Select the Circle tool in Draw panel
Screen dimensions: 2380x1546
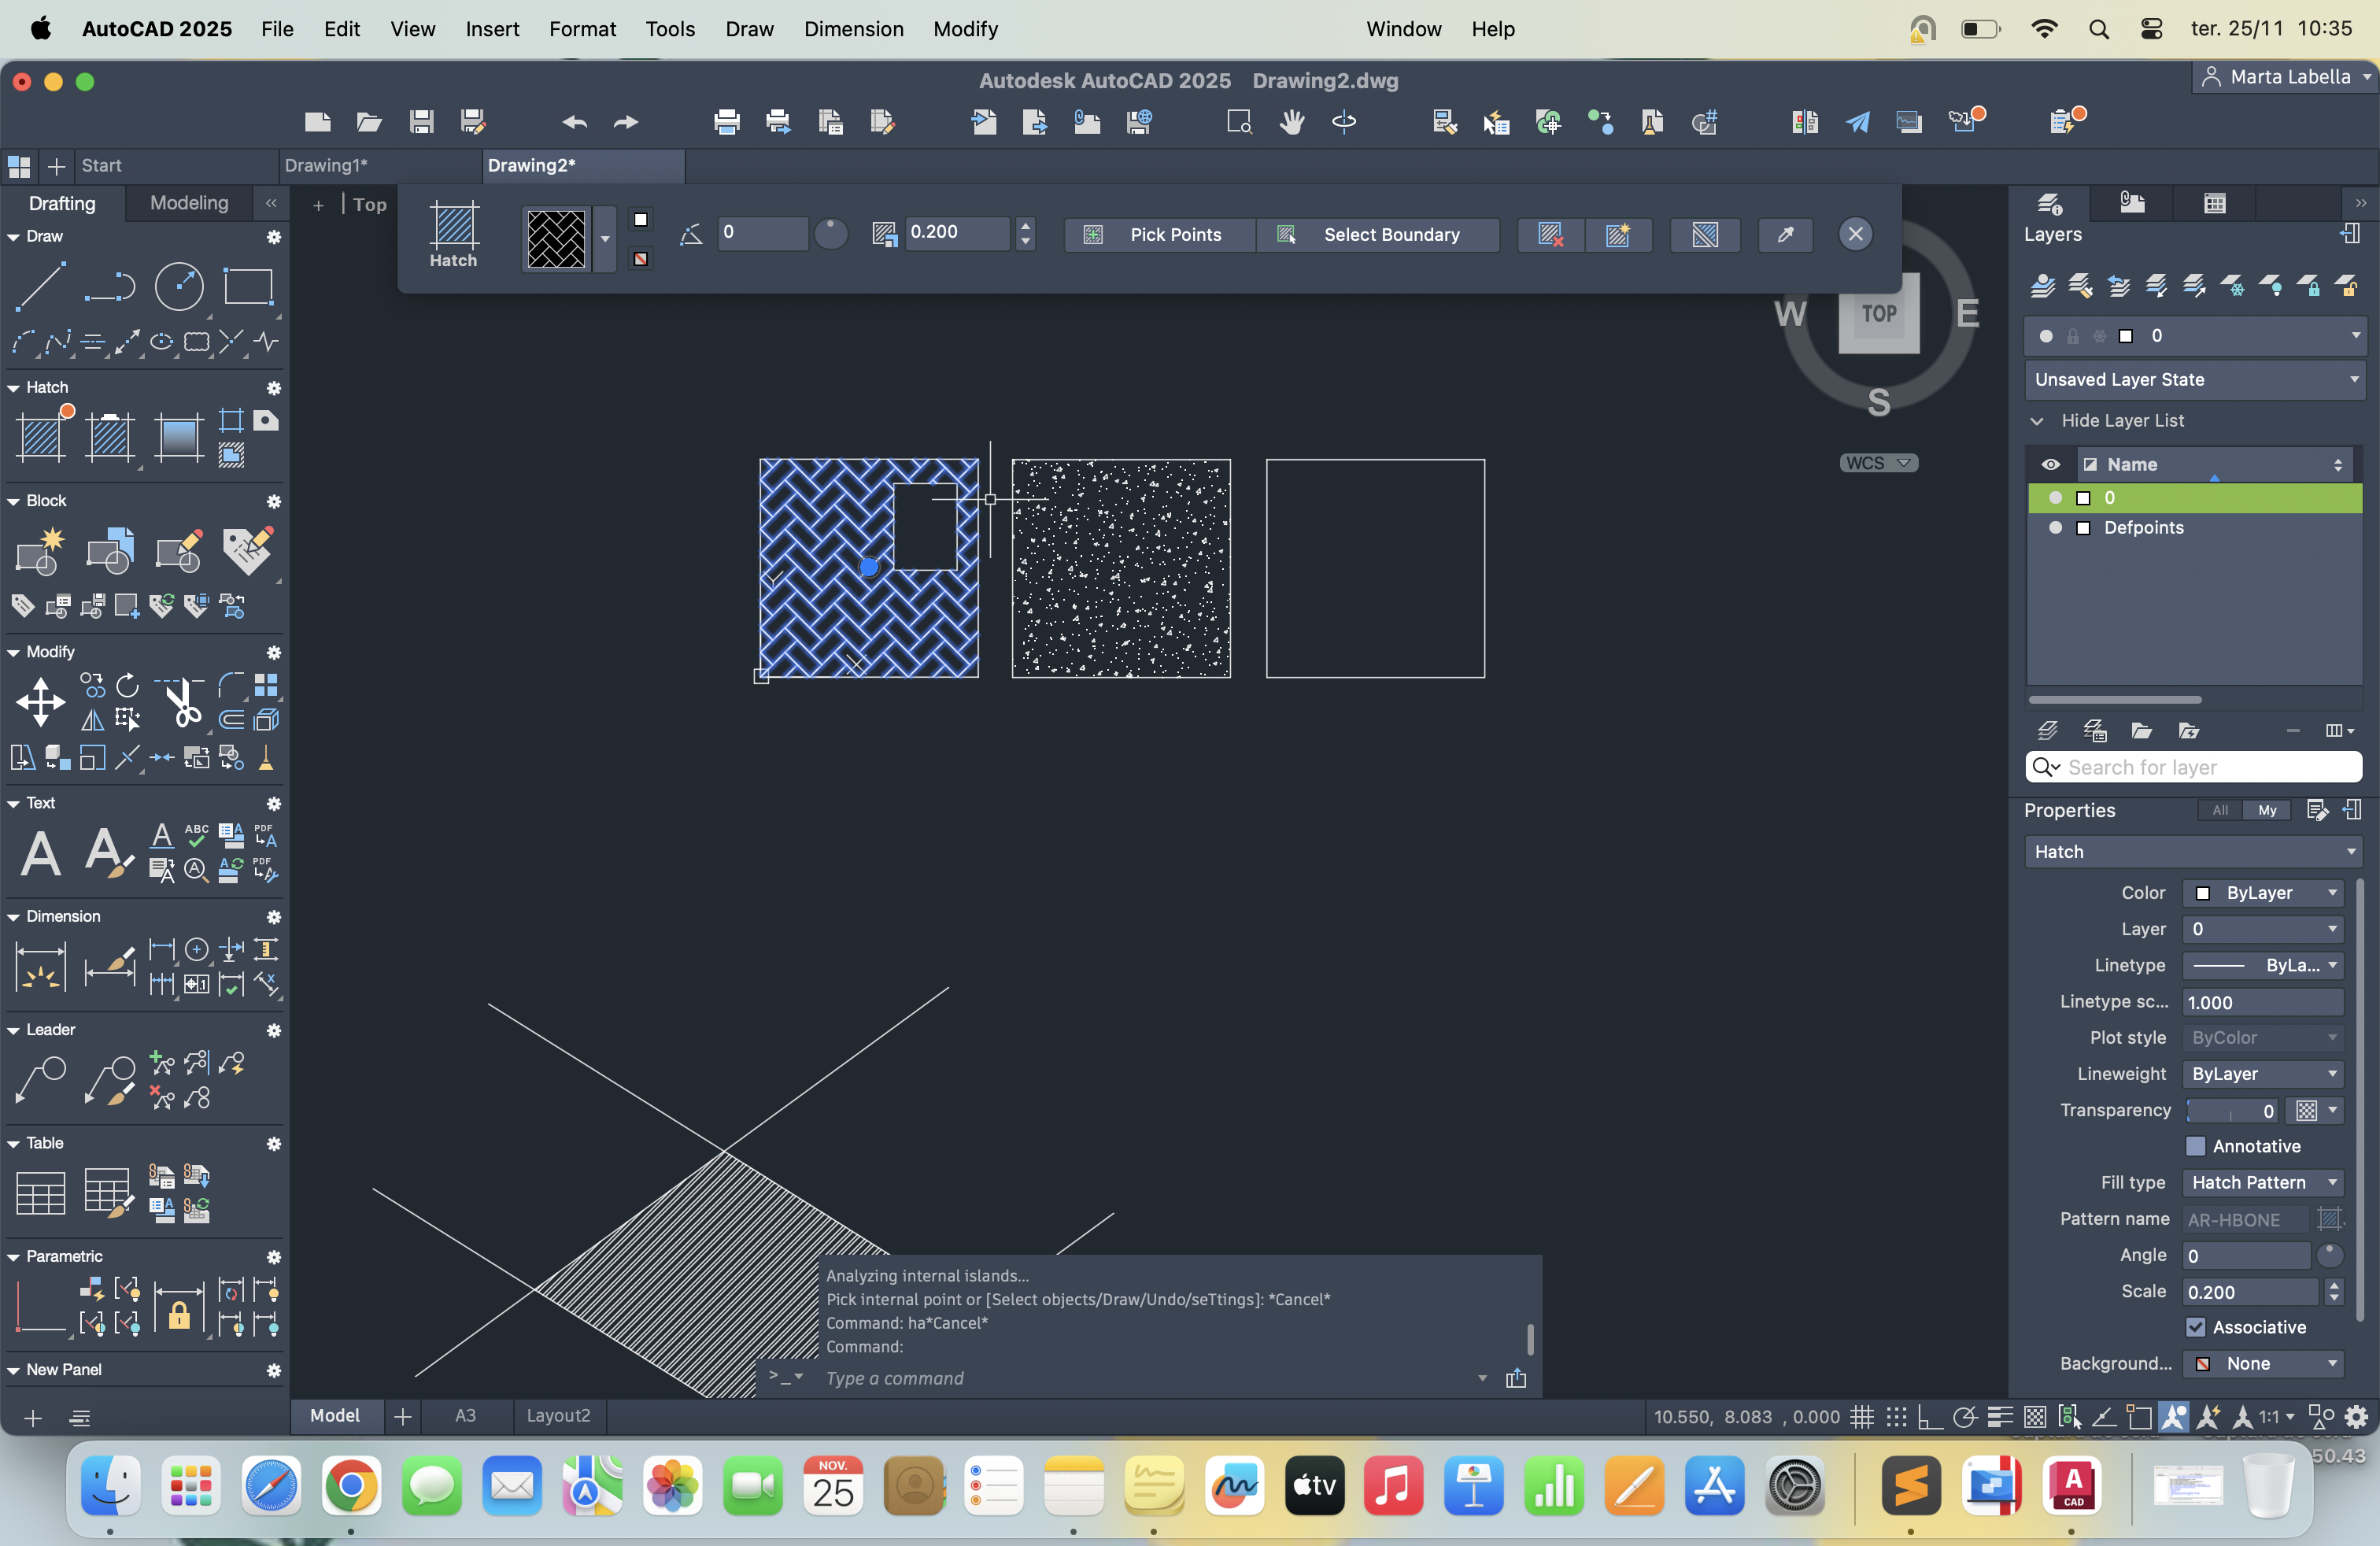pos(179,286)
